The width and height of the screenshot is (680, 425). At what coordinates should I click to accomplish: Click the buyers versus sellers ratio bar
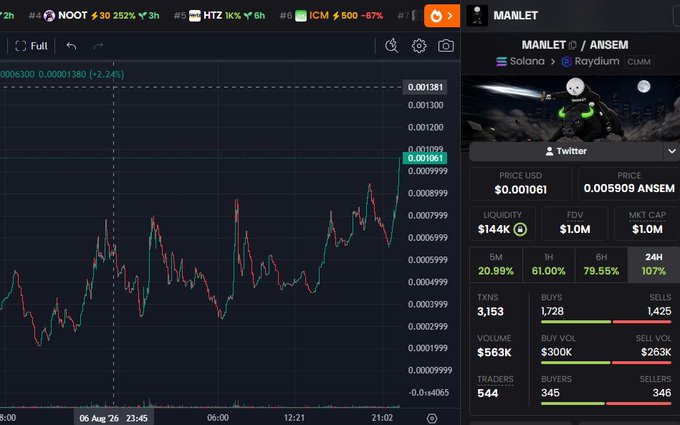pyautogui.click(x=606, y=403)
